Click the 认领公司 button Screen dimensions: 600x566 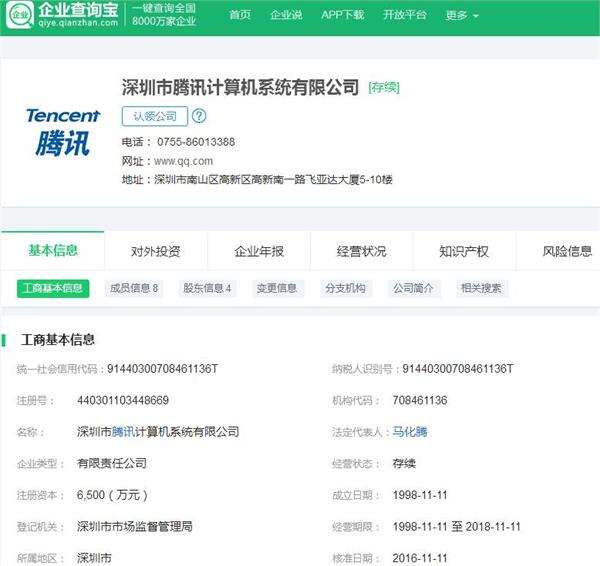[x=155, y=116]
